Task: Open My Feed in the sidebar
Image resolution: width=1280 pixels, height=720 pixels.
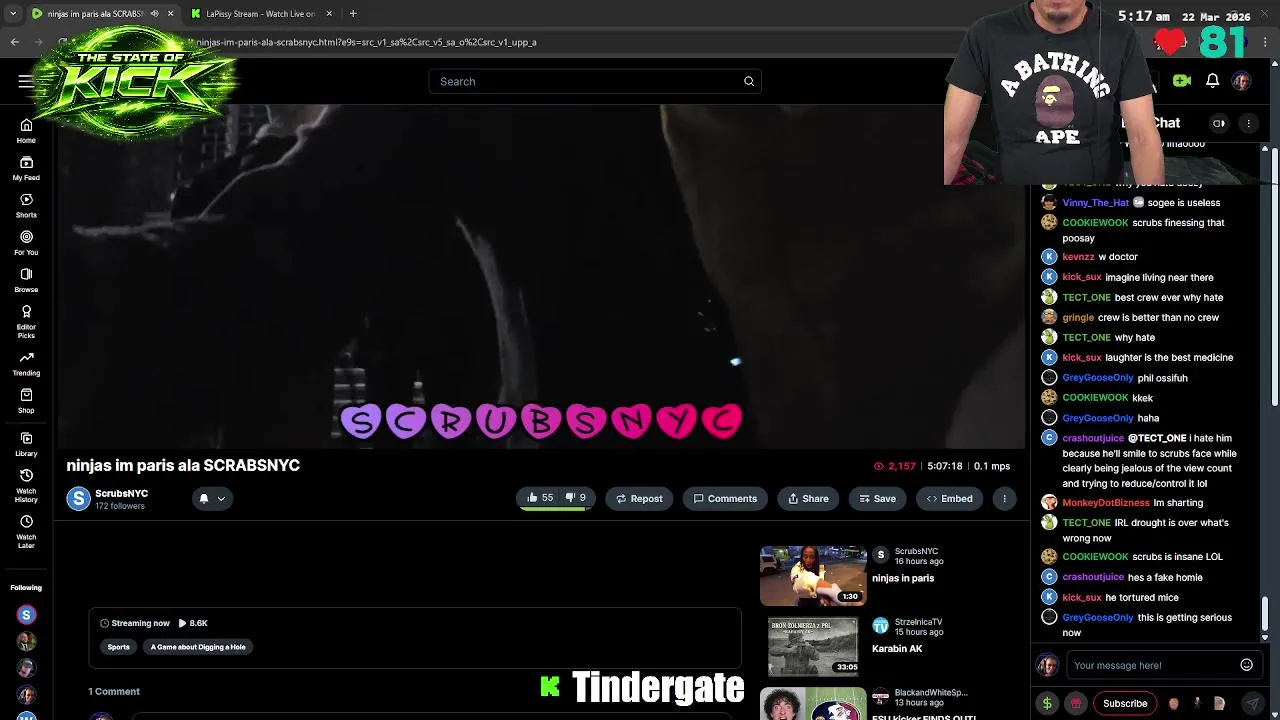Action: (26, 168)
